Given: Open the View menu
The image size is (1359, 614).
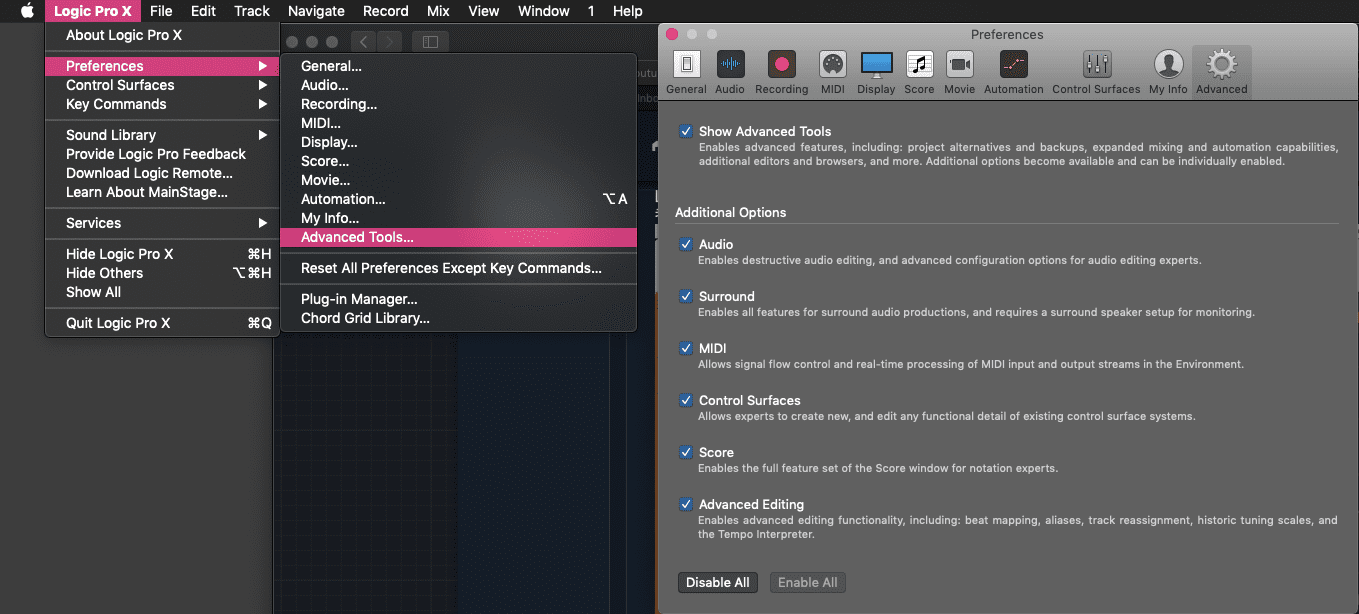Looking at the screenshot, I should 484,11.
